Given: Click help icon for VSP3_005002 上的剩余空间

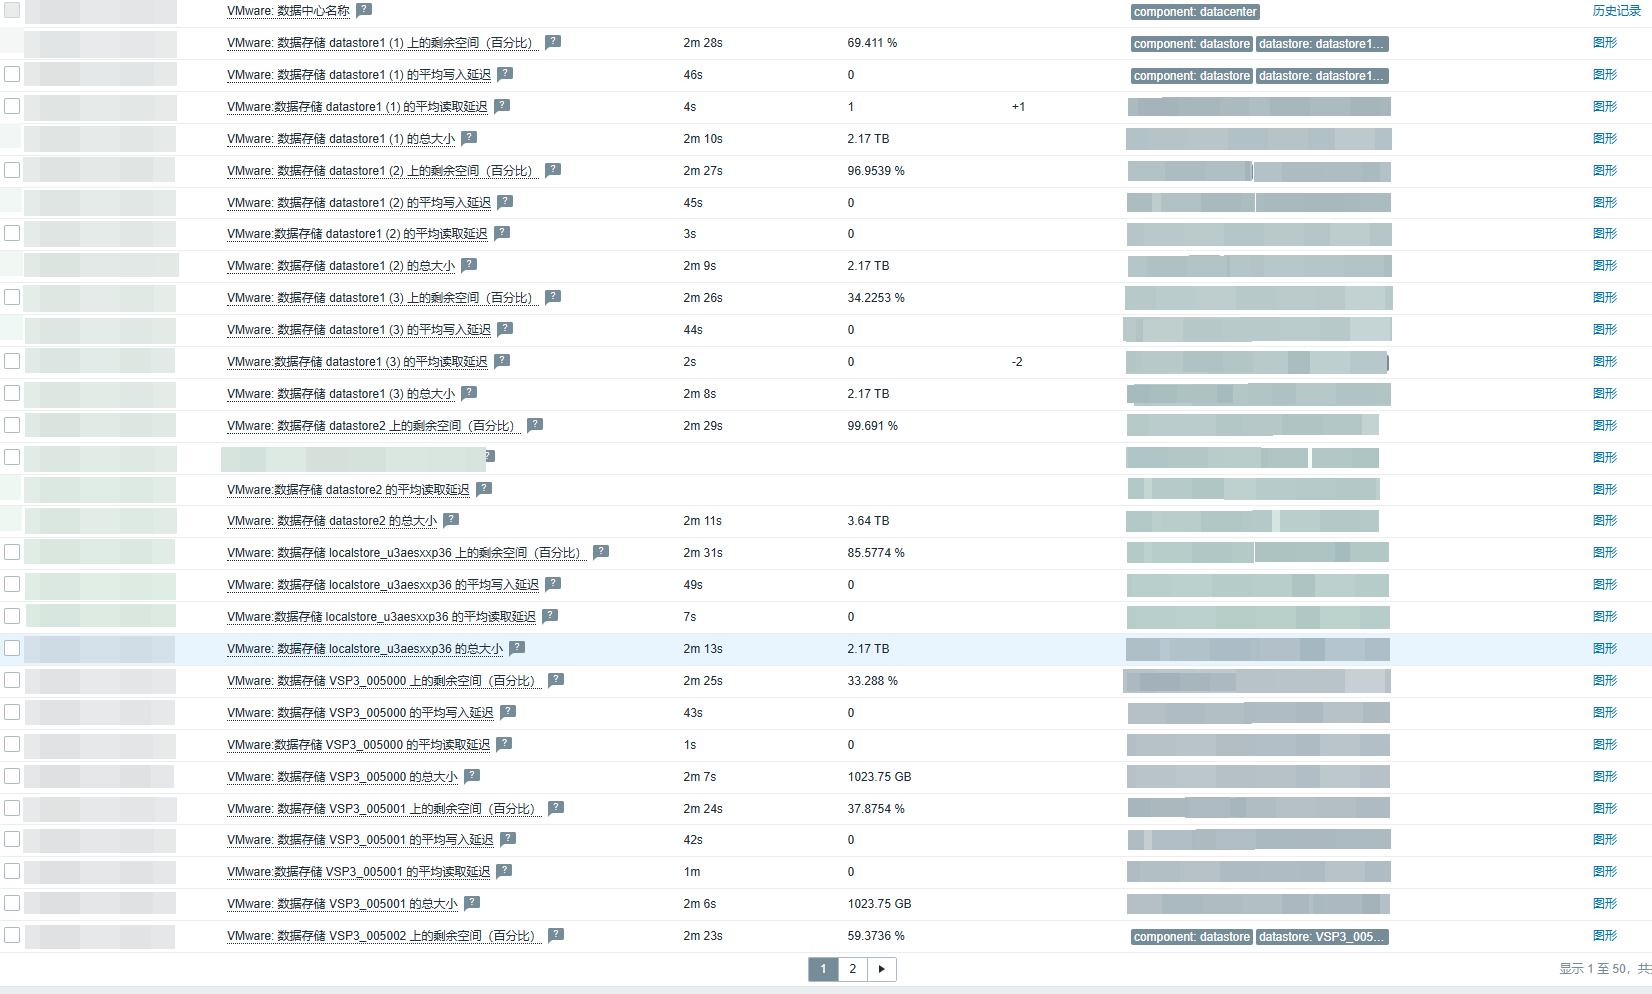Looking at the screenshot, I should coord(556,935).
